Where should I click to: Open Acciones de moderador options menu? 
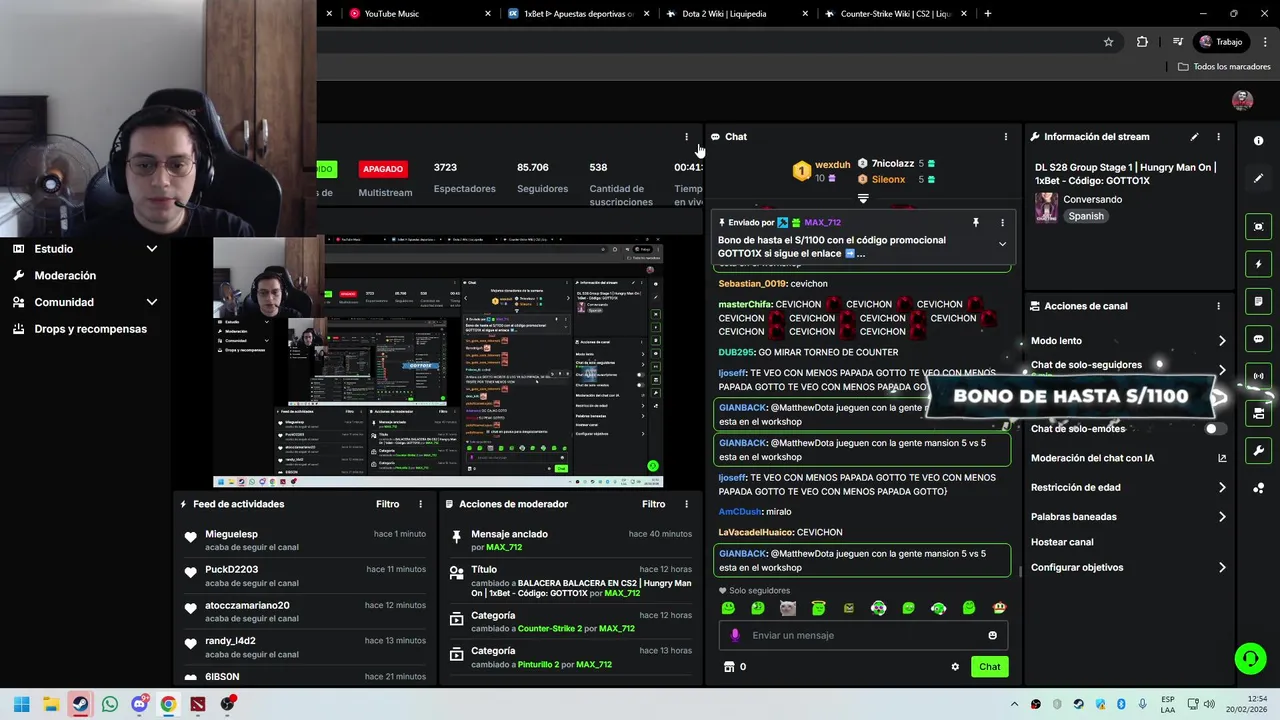click(x=686, y=504)
